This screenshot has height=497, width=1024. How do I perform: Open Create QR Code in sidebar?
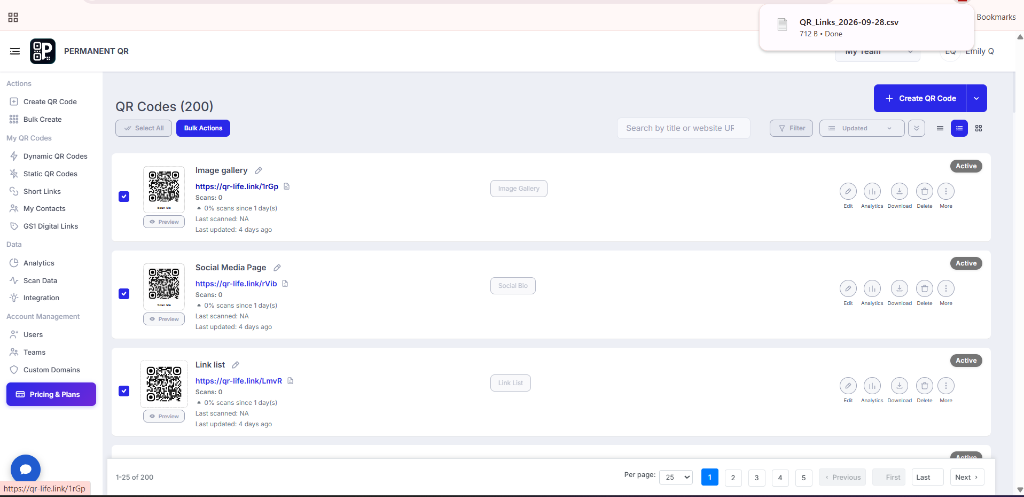(x=43, y=102)
